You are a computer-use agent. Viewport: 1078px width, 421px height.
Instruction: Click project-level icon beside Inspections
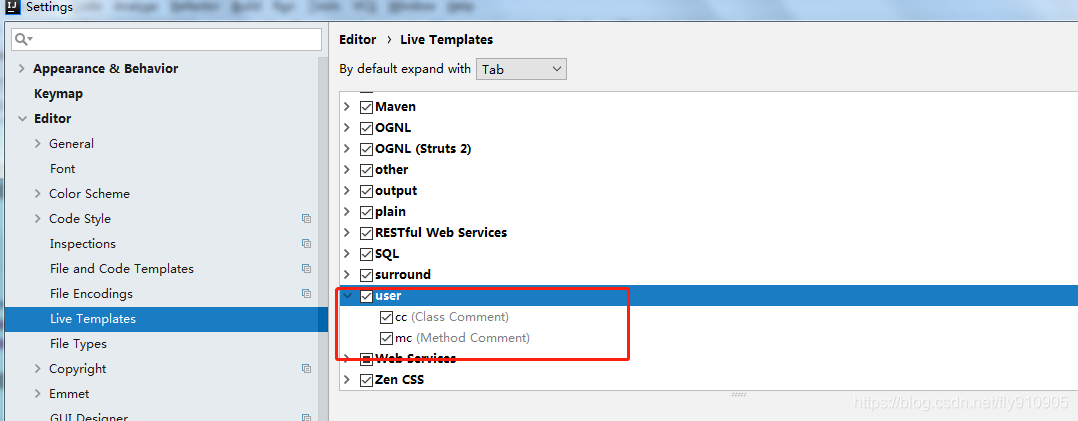click(x=306, y=244)
